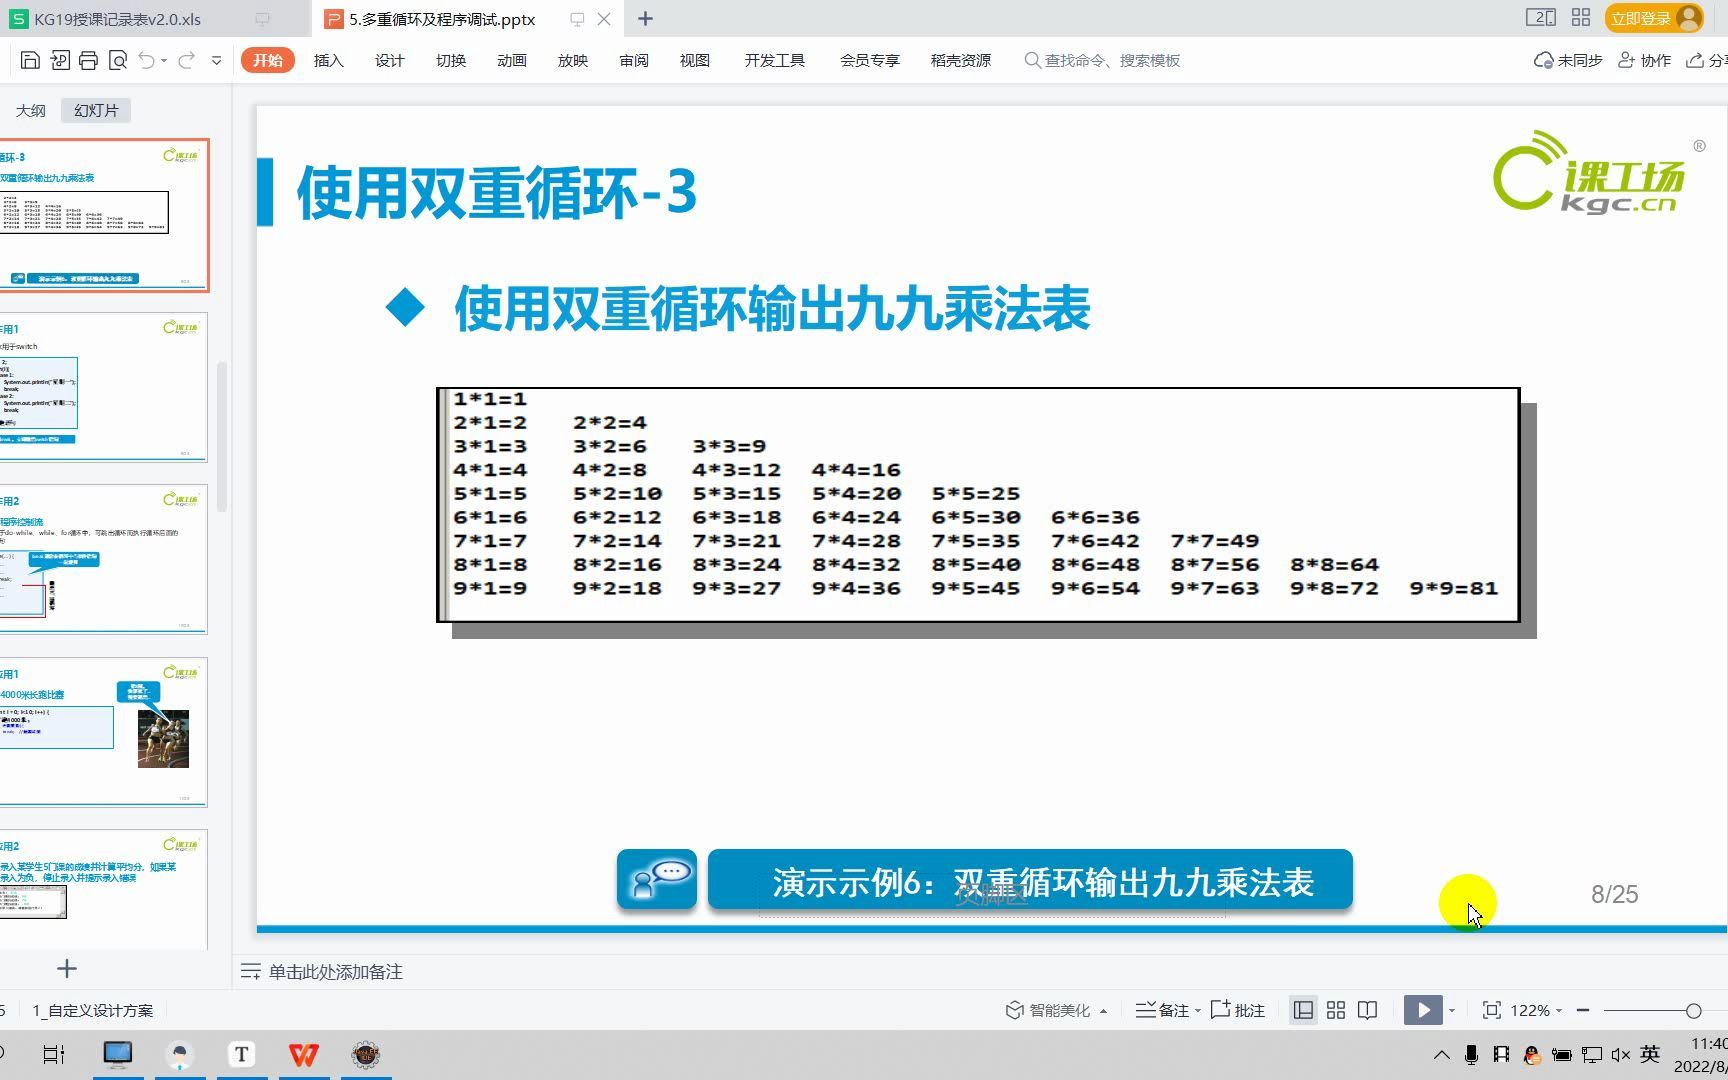Redo the last action
The width and height of the screenshot is (1728, 1080).
pyautogui.click(x=185, y=60)
